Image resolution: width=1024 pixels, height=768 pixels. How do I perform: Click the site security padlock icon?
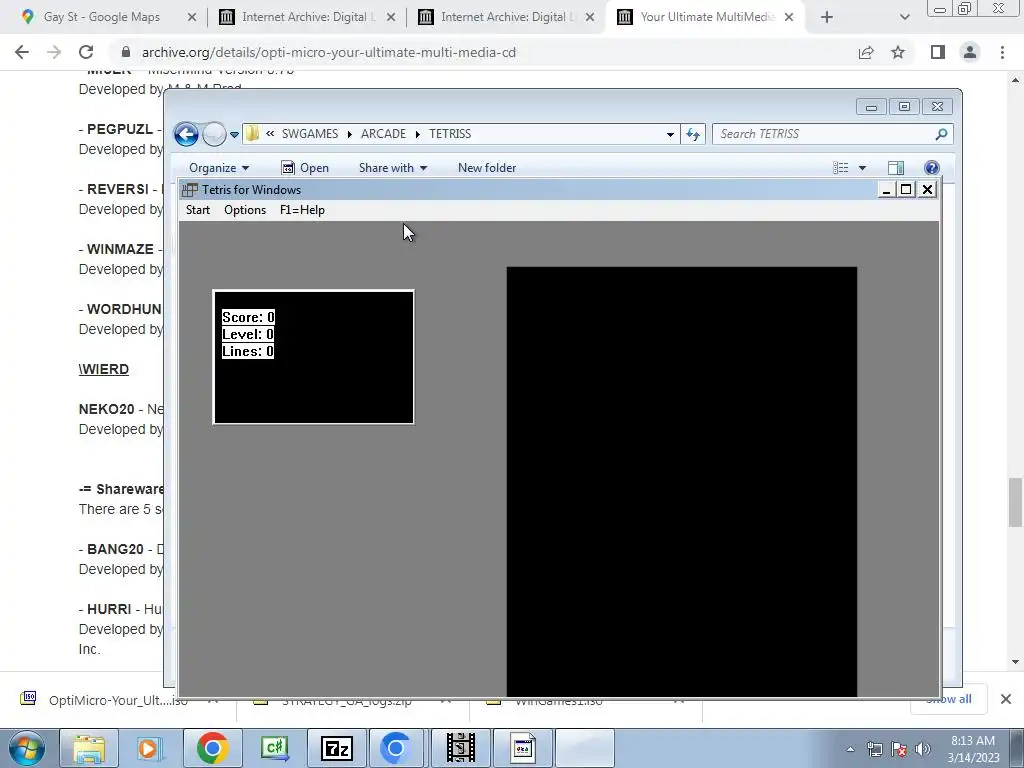[x=126, y=52]
